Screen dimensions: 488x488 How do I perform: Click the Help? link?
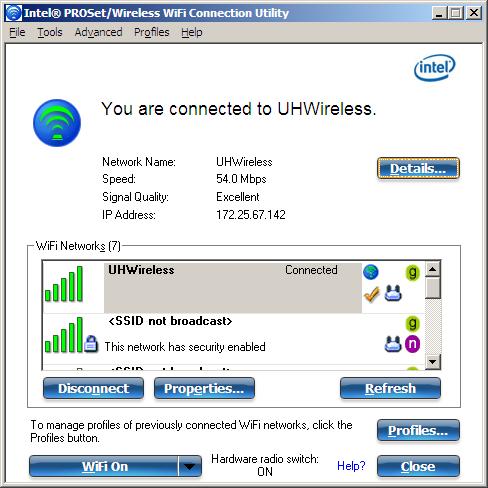pyautogui.click(x=351, y=466)
